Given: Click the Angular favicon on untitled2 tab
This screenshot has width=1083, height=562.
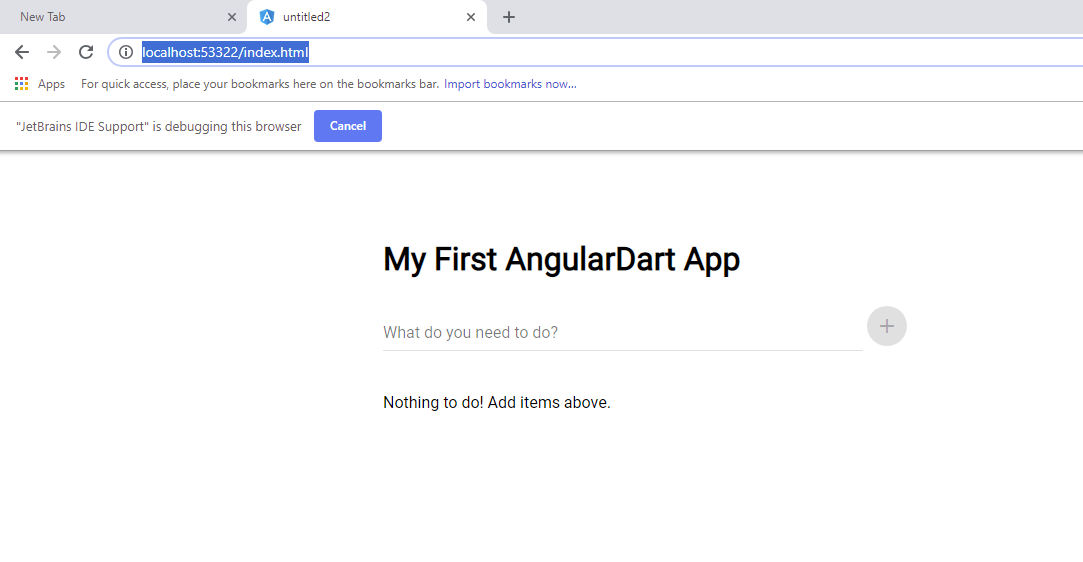Looking at the screenshot, I should pos(267,17).
